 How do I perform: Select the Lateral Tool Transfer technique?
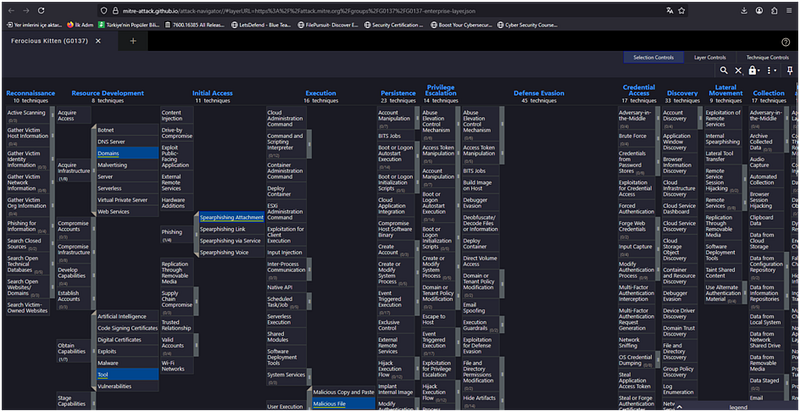(x=723, y=156)
